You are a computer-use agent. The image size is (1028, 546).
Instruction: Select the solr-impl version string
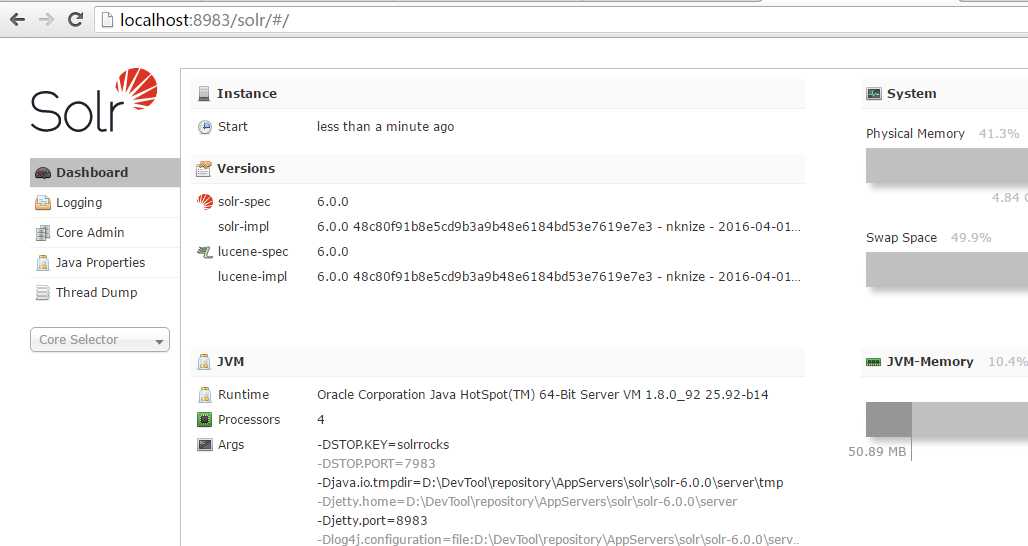pos(559,227)
